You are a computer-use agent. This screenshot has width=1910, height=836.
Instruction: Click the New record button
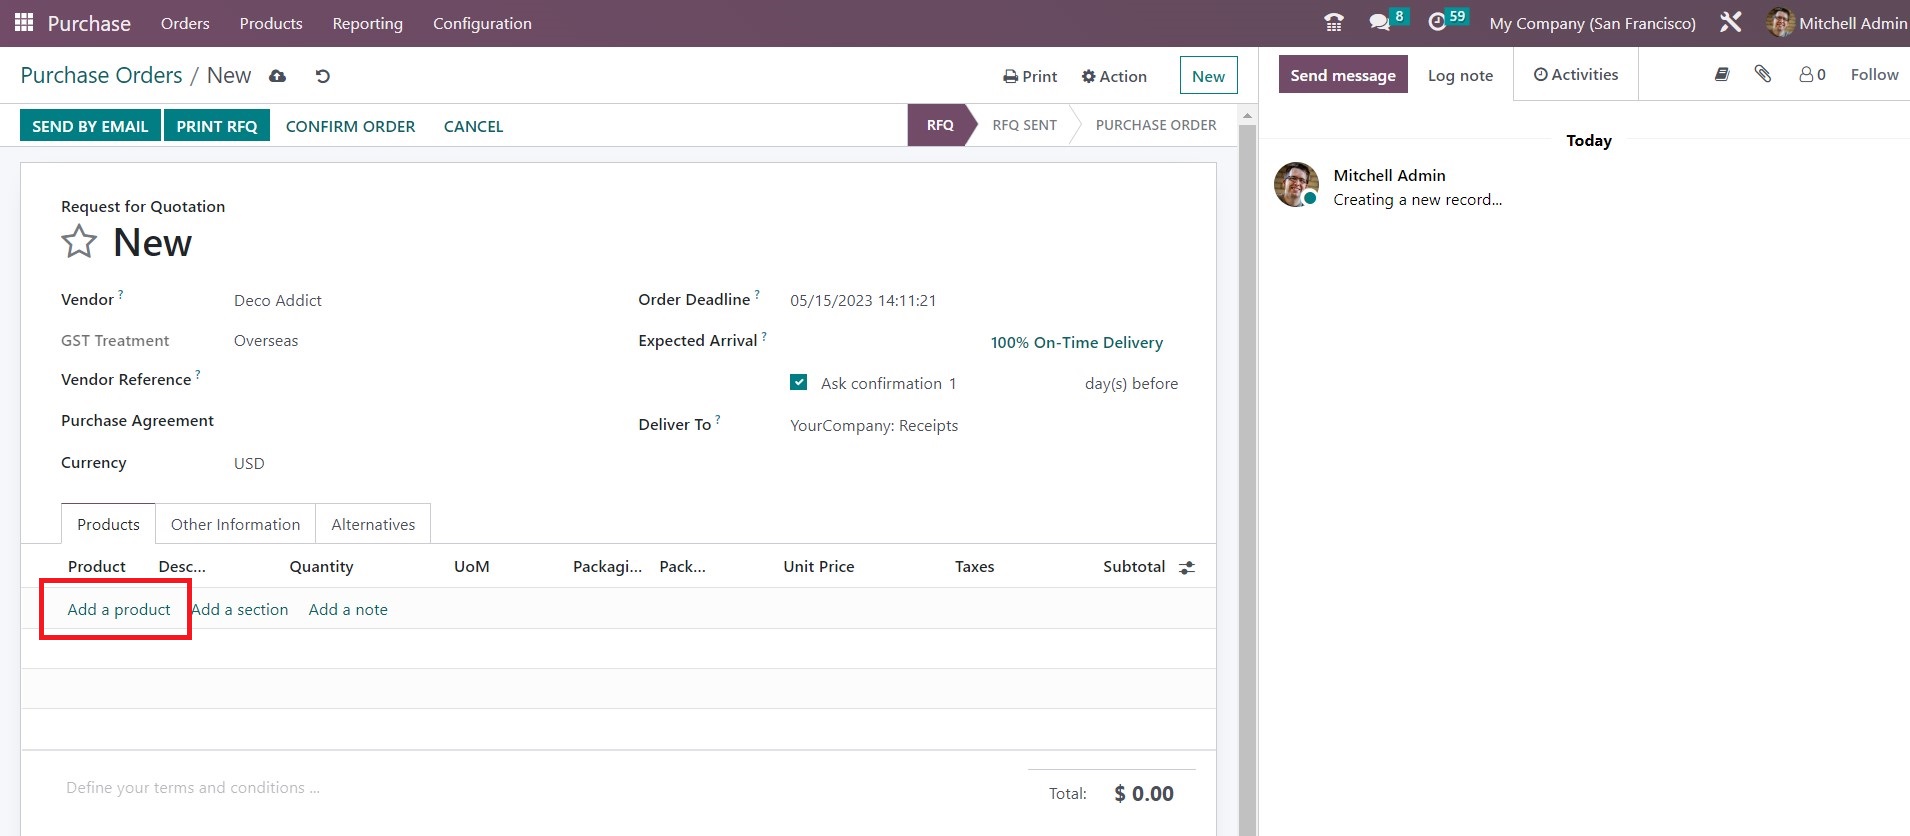click(1208, 76)
